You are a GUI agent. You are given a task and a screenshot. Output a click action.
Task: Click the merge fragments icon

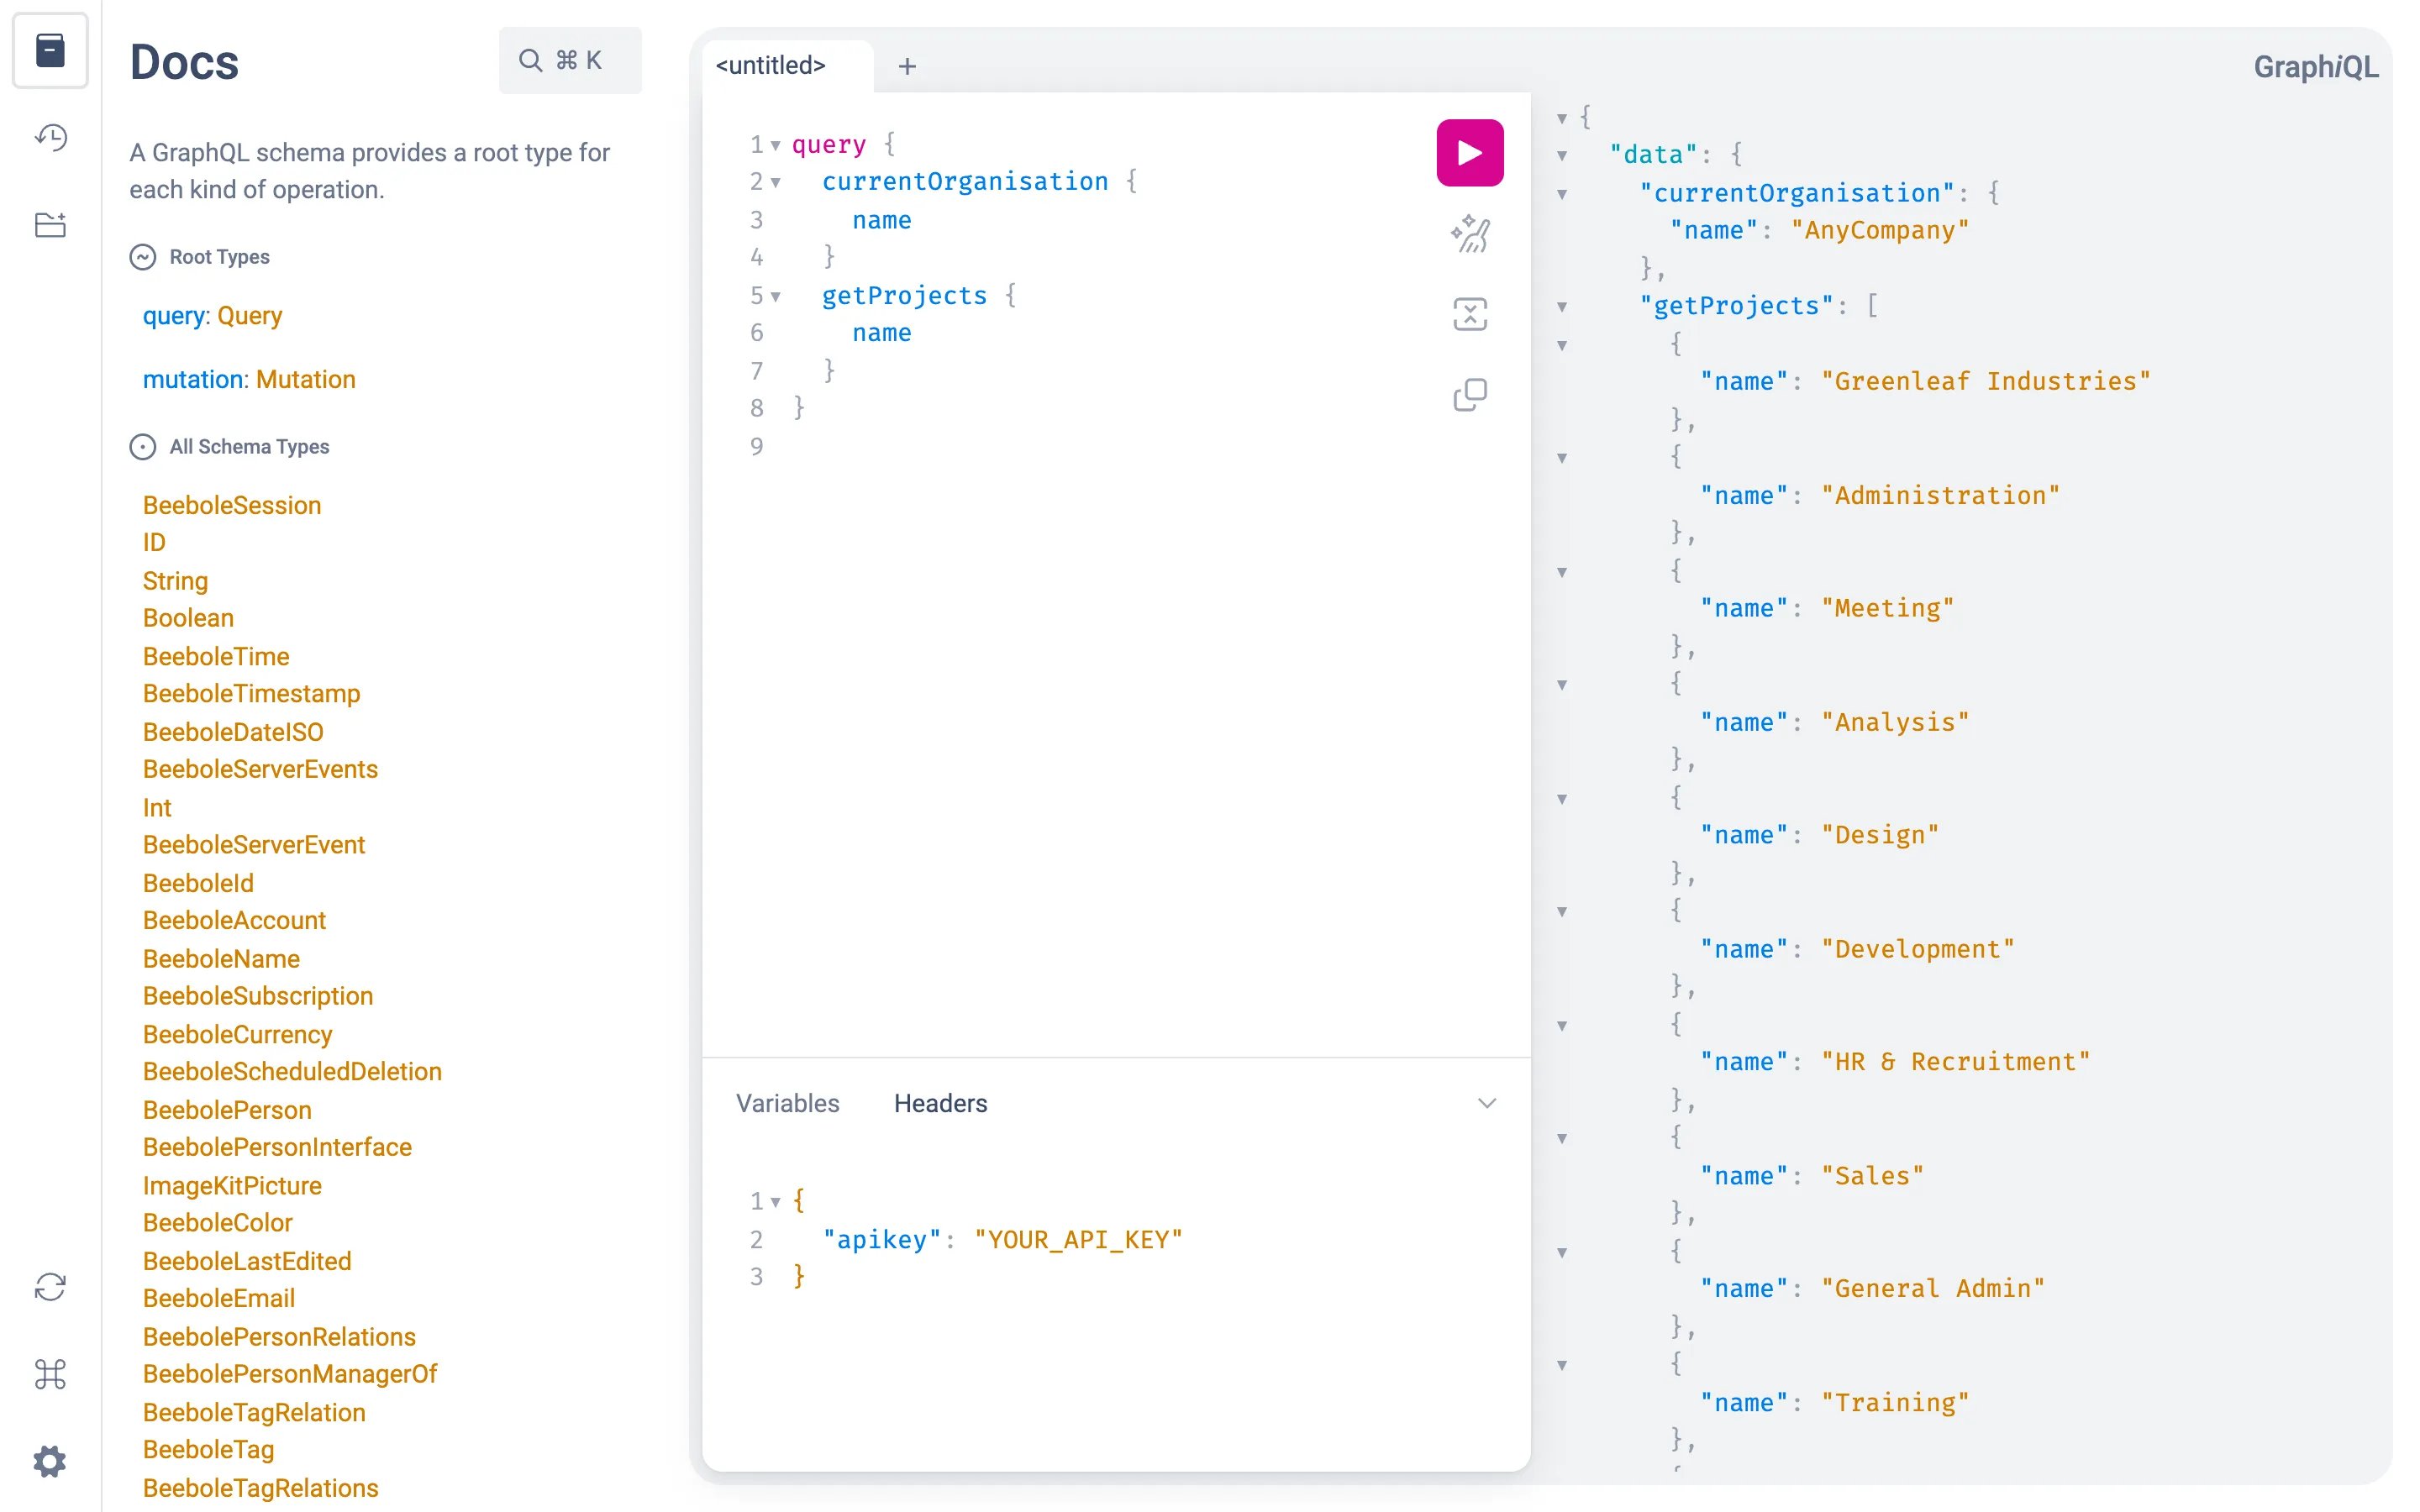(x=1469, y=314)
